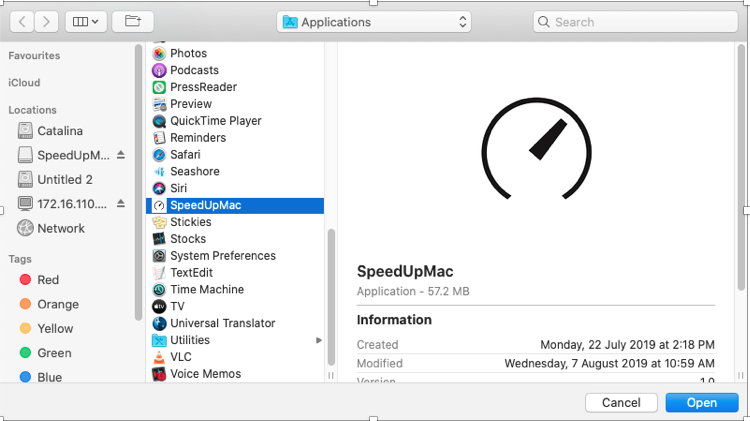Create a new folder
Viewport: 750px width, 421px height.
(132, 22)
